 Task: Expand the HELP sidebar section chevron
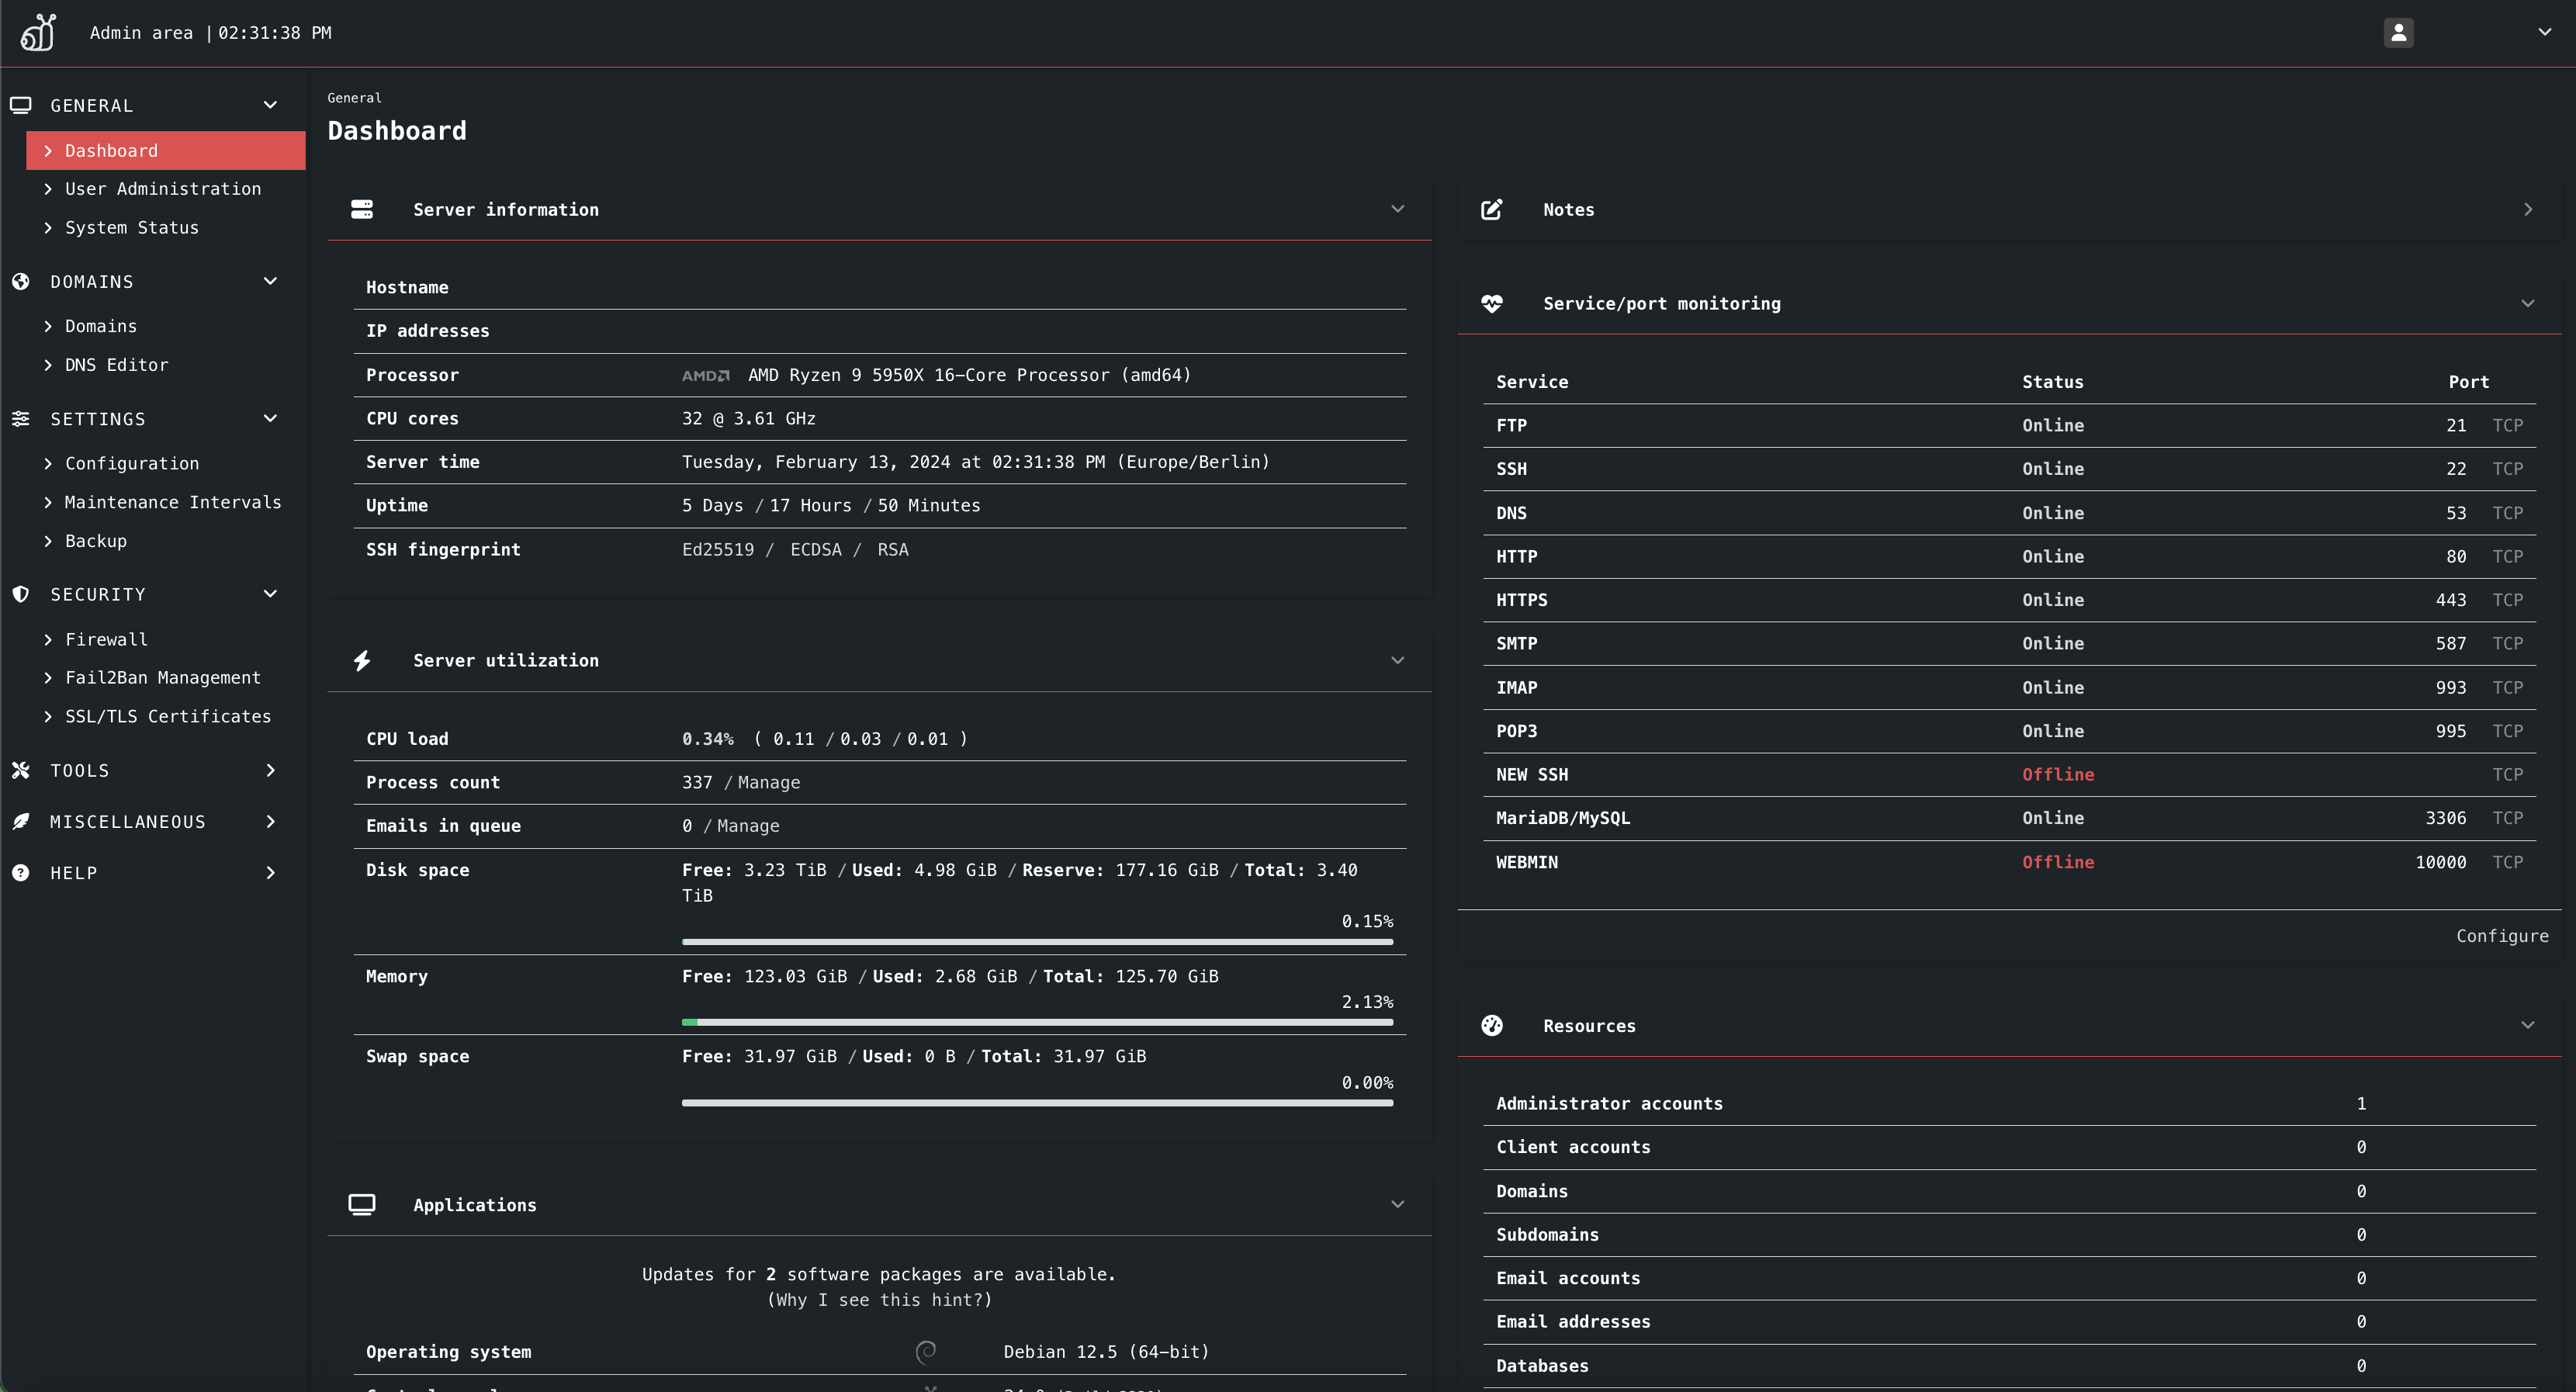pyautogui.click(x=270, y=872)
